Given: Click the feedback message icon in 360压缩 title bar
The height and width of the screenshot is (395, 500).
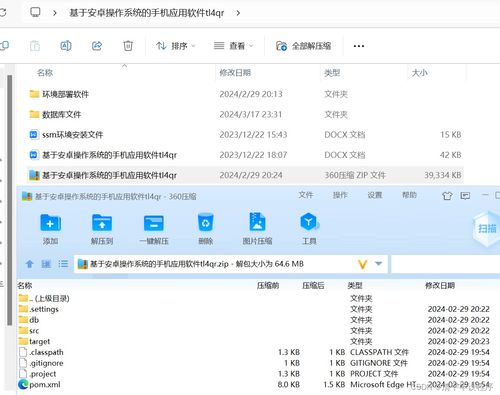Looking at the screenshot, I should click(465, 196).
